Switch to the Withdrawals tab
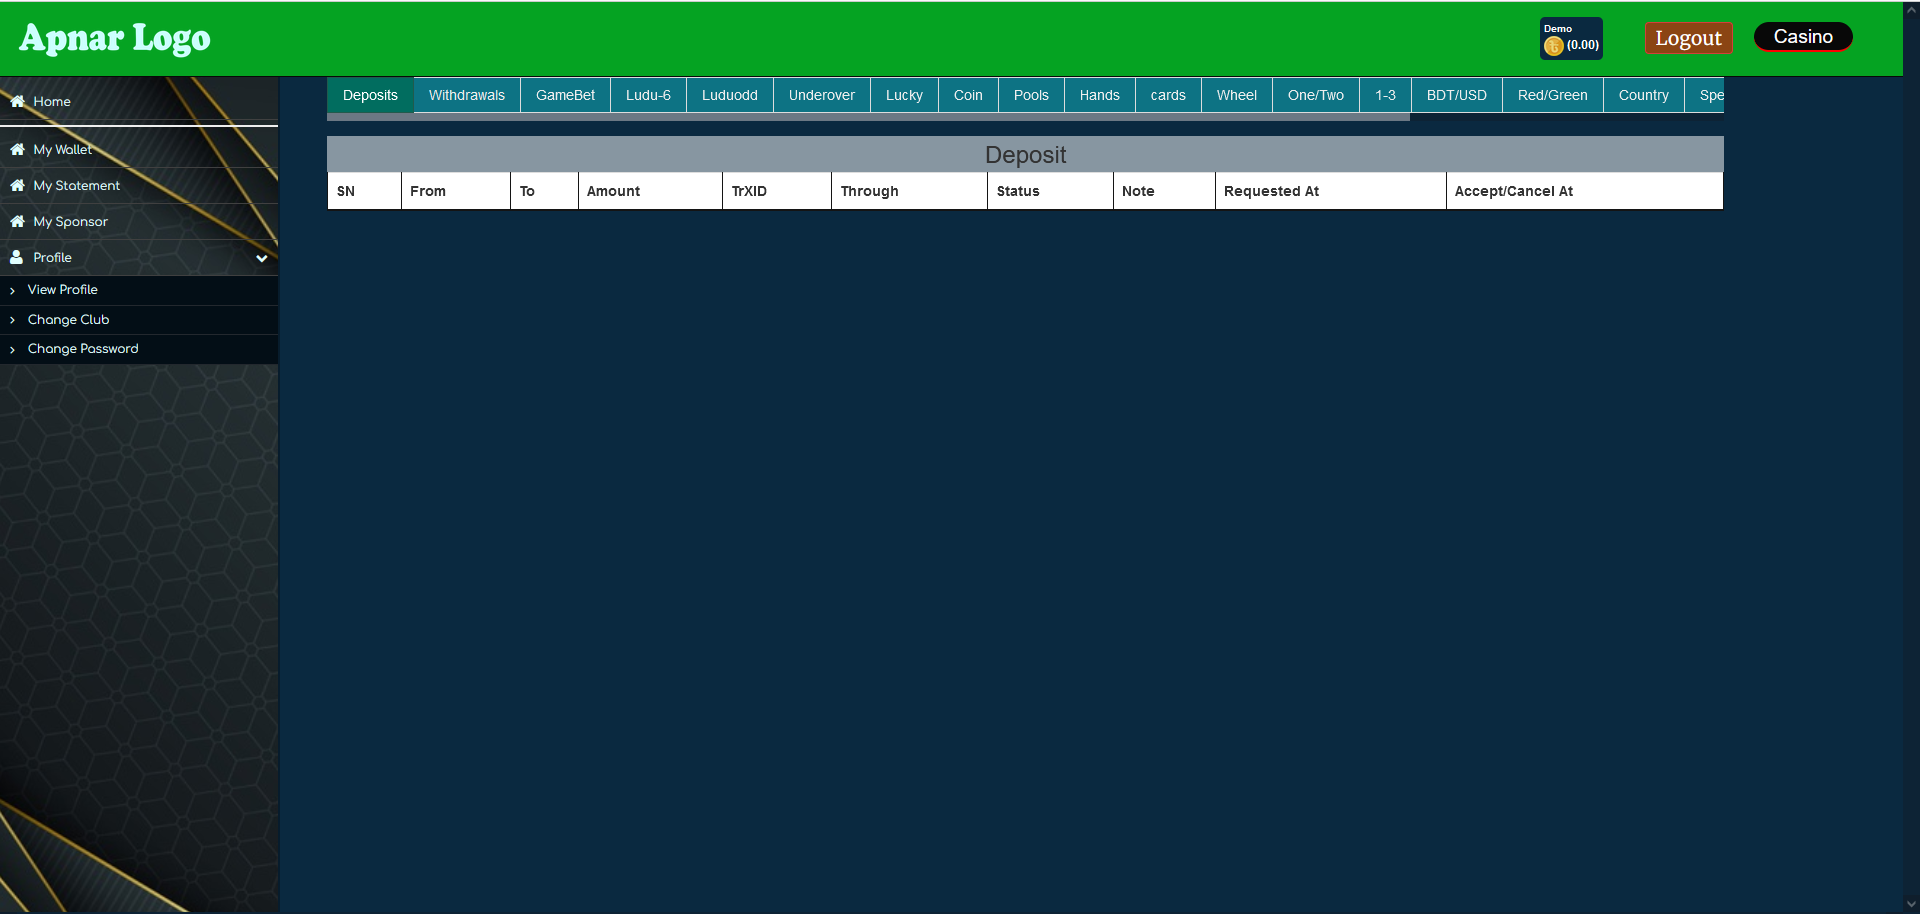Image resolution: width=1920 pixels, height=914 pixels. tap(466, 95)
